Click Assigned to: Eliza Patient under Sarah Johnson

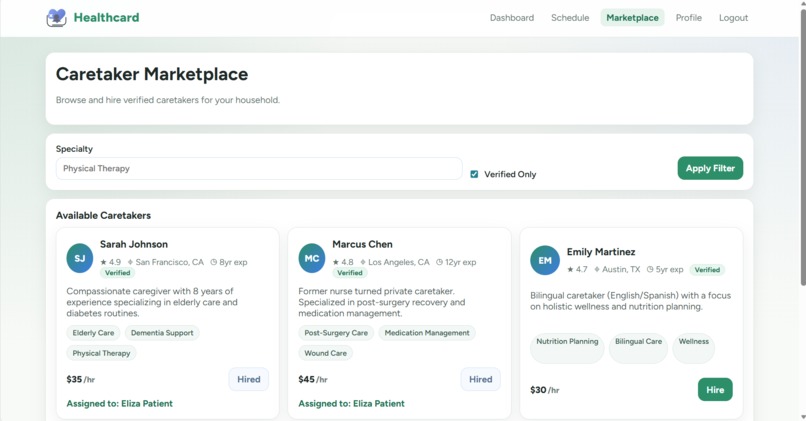click(x=119, y=404)
